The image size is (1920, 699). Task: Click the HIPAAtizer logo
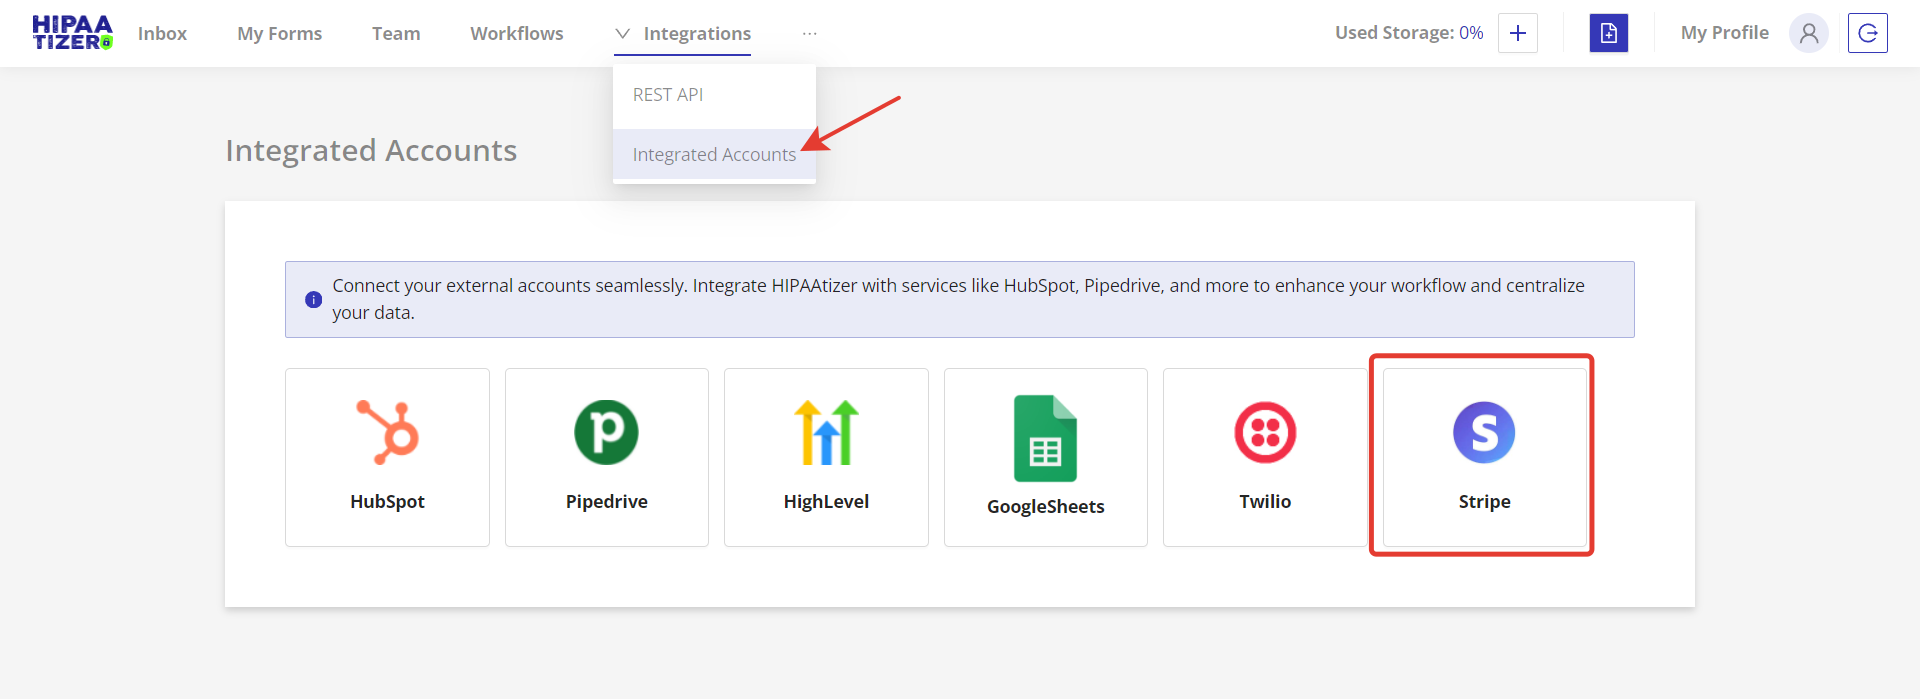[72, 33]
